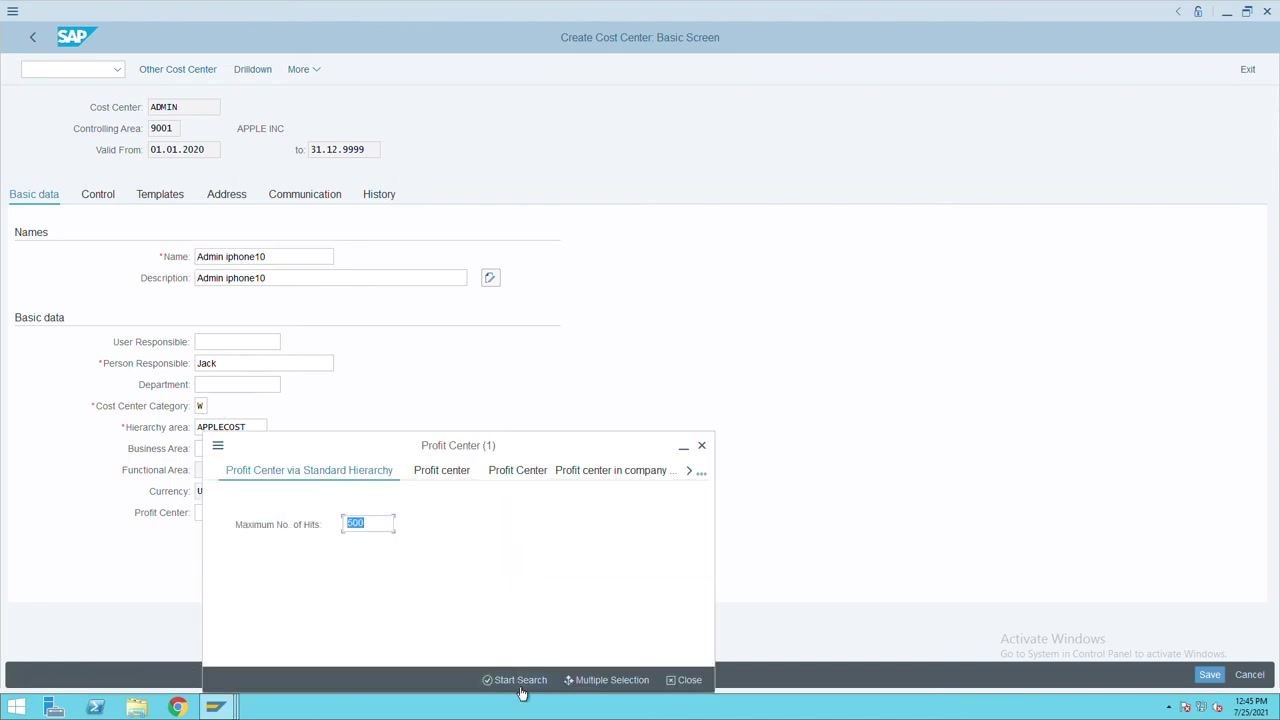The image size is (1280, 720).
Task: Show hidden system tray icons
Action: (x=1168, y=708)
